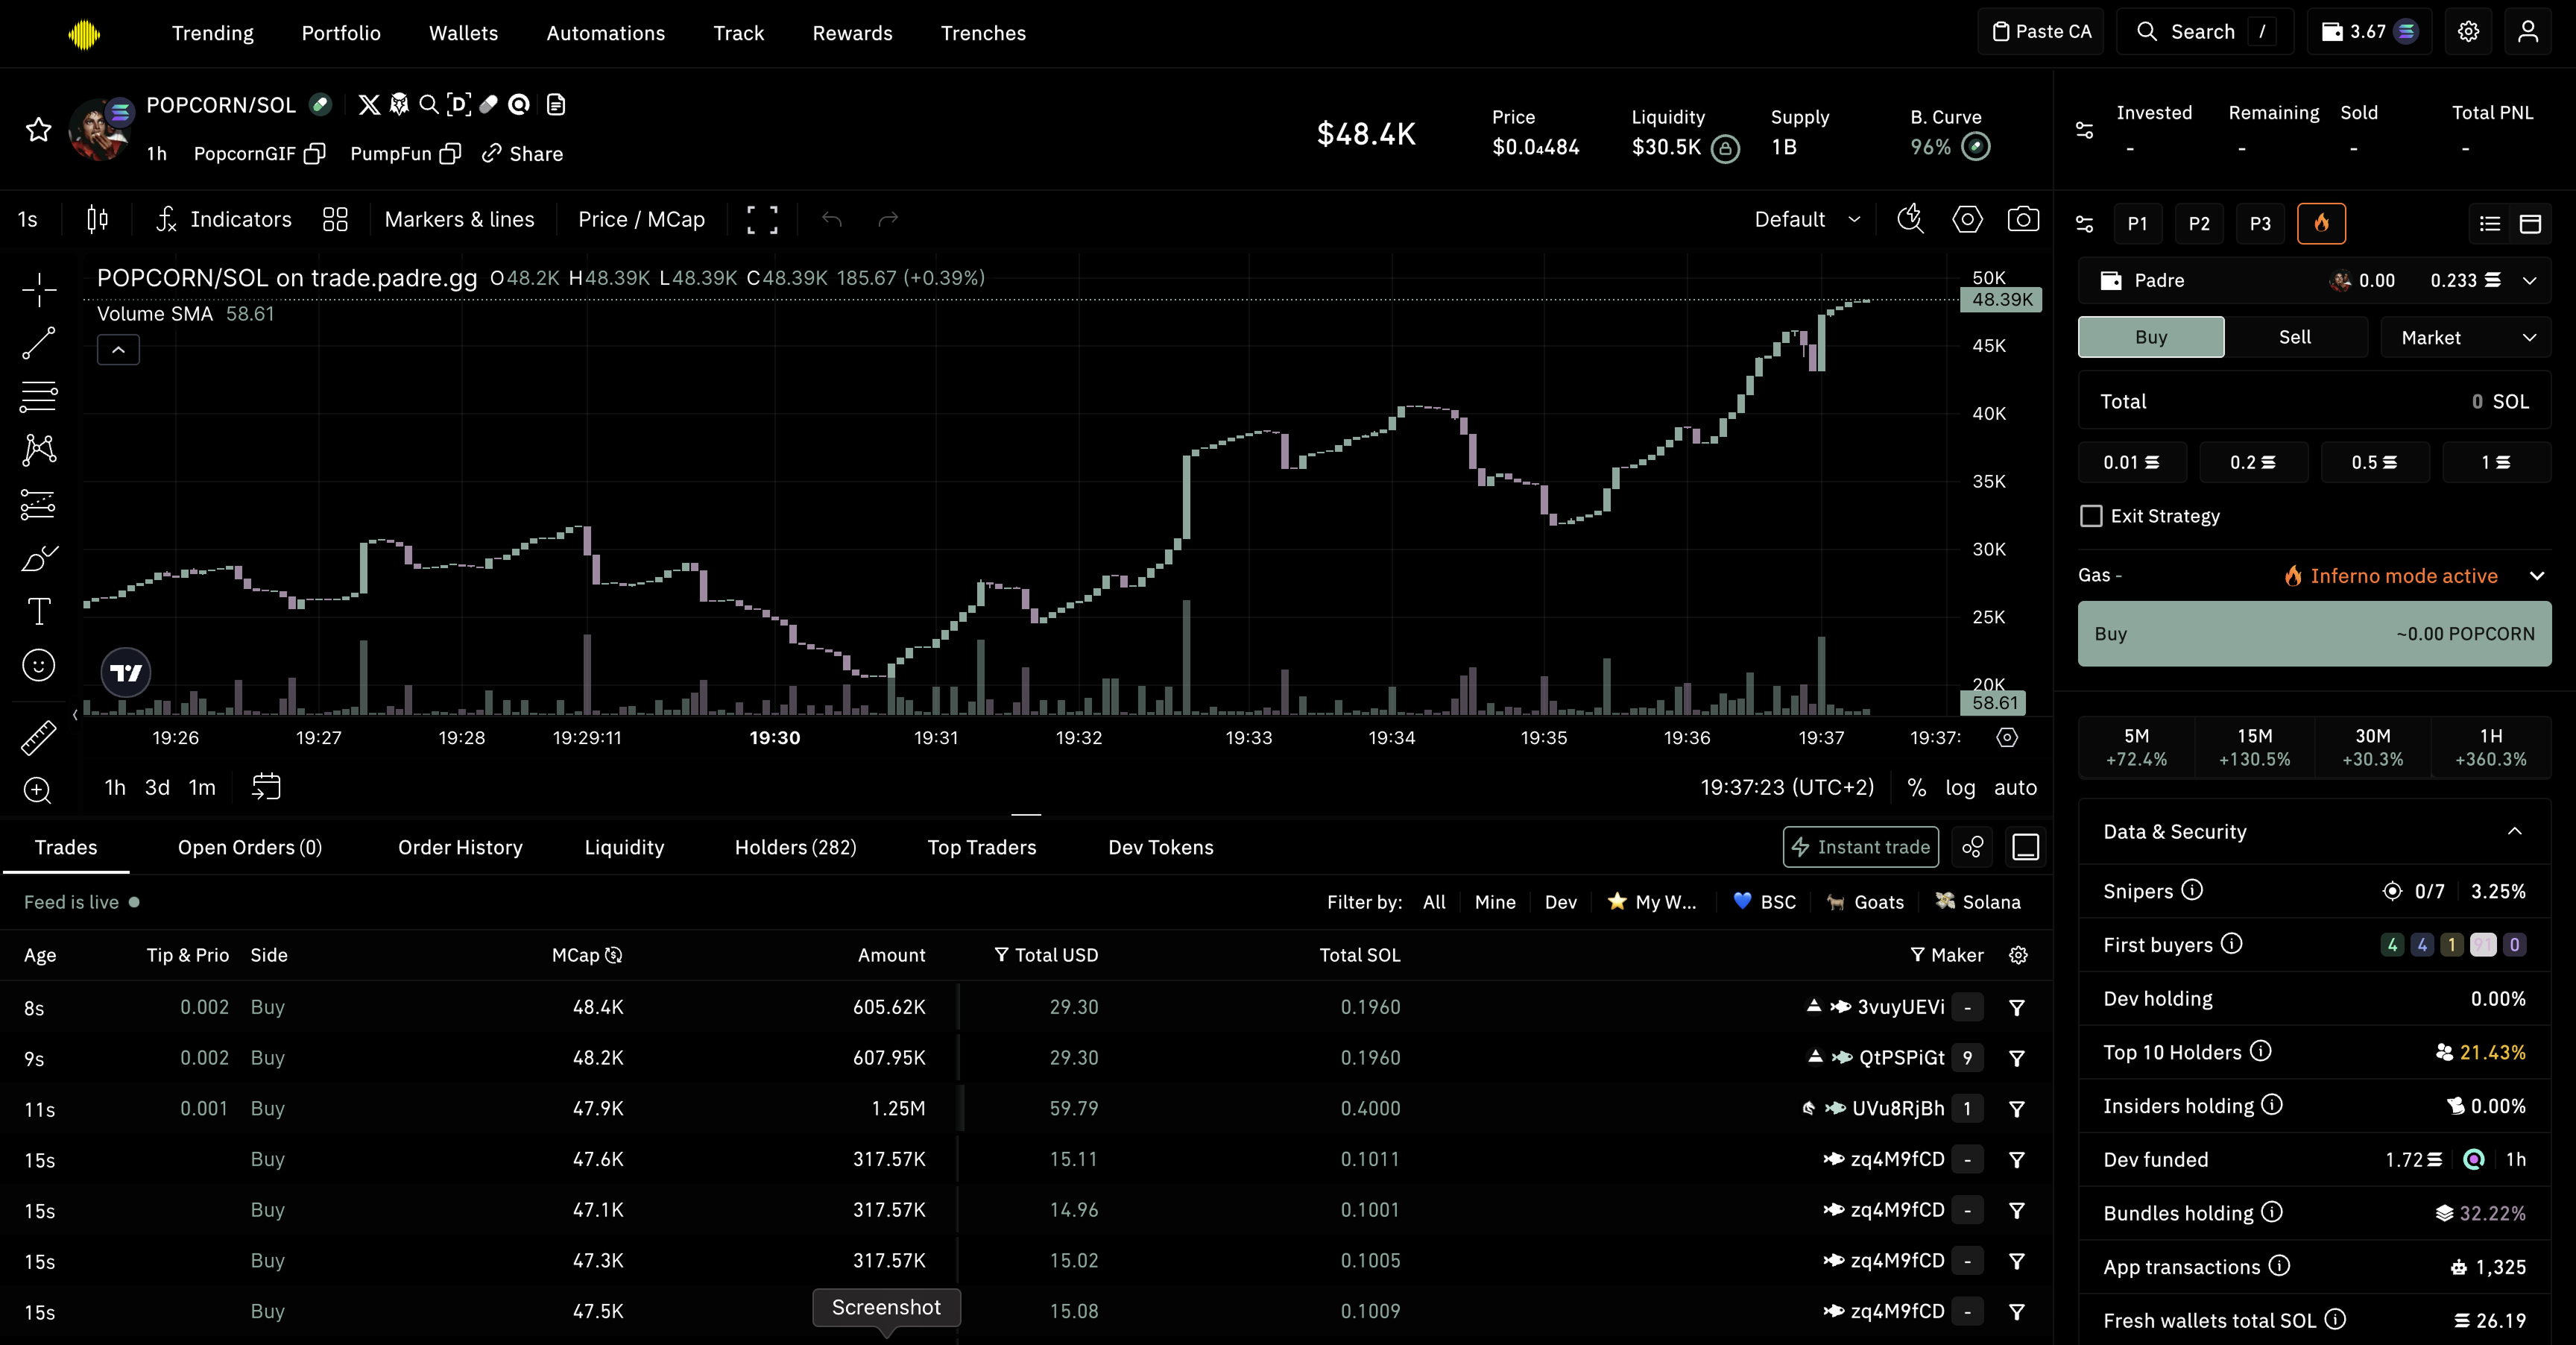Select the text annotation tool
Image resolution: width=2576 pixels, height=1345 pixels.
(38, 611)
